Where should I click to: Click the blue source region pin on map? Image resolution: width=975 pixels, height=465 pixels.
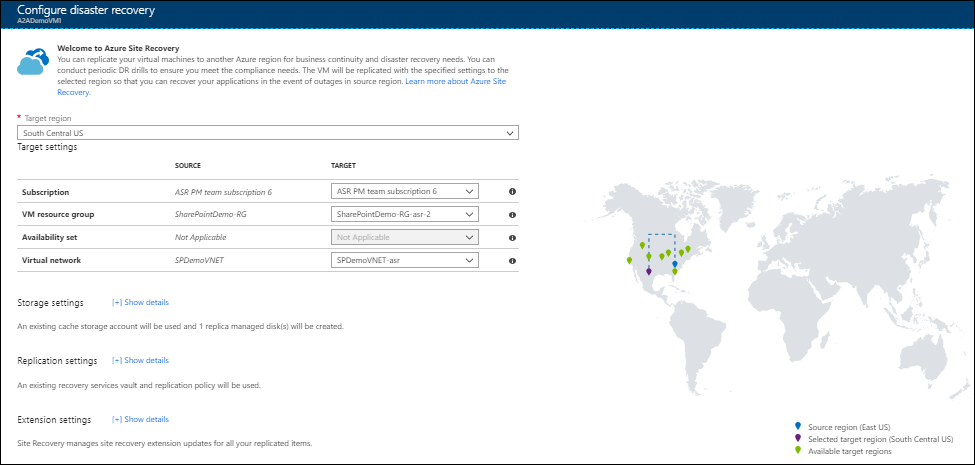(675, 264)
